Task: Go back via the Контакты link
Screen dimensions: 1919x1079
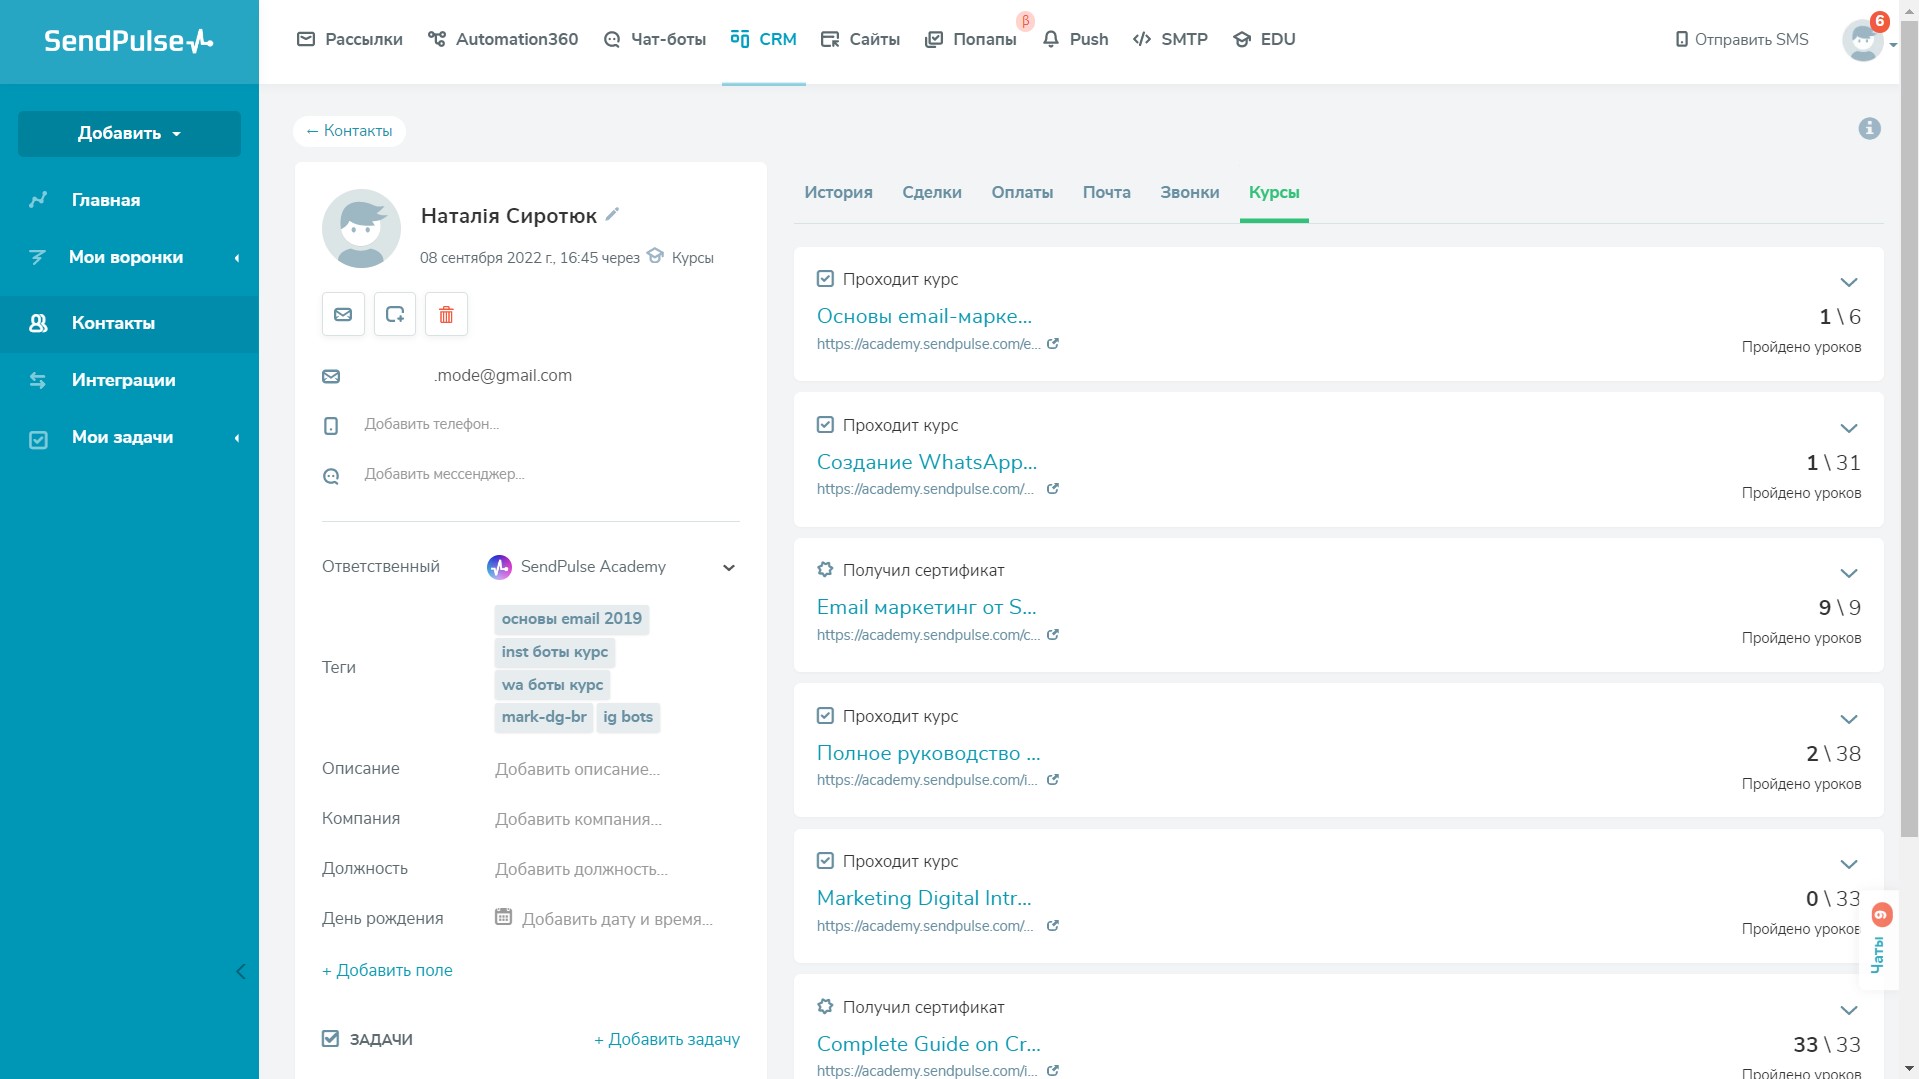Action: coord(349,131)
